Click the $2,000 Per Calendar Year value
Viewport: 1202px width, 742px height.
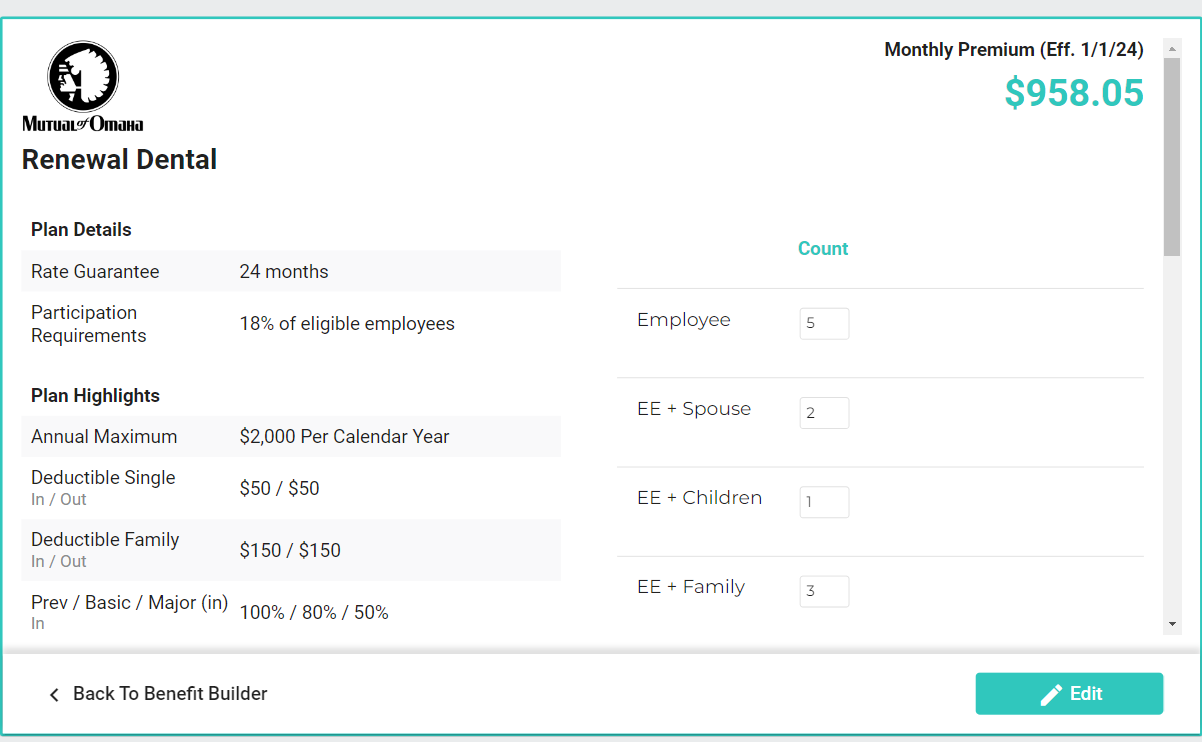(x=344, y=437)
